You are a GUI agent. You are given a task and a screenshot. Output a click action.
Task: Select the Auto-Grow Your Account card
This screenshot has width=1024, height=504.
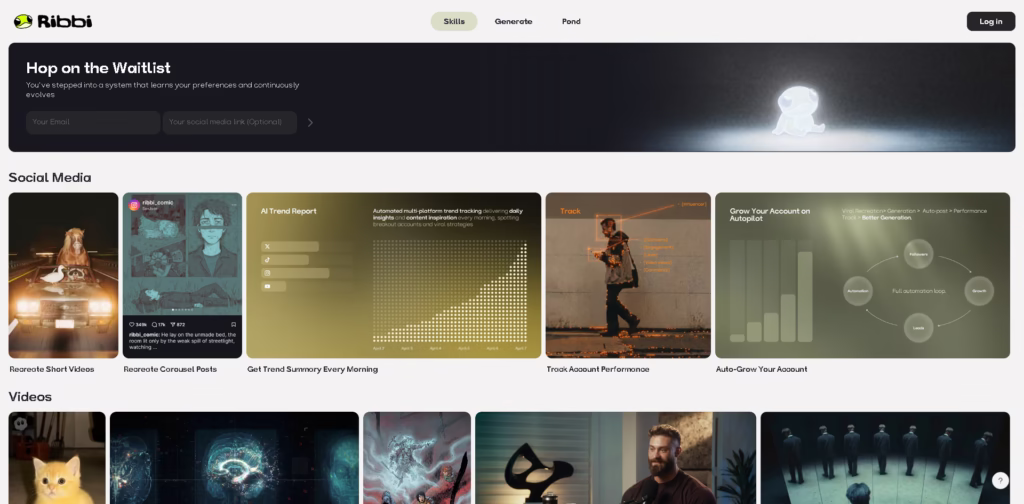pyautogui.click(x=862, y=275)
